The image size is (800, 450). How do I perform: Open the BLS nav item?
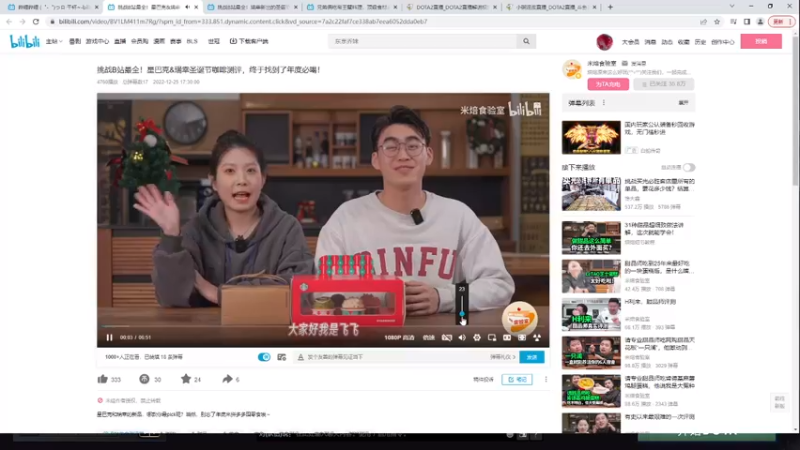coord(192,41)
